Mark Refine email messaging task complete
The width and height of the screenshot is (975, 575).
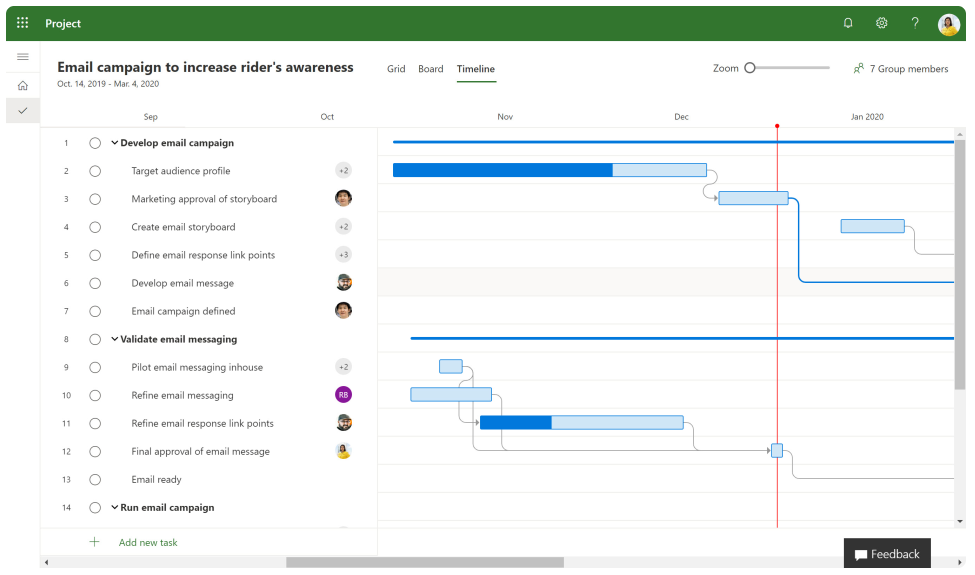pyautogui.click(x=95, y=395)
